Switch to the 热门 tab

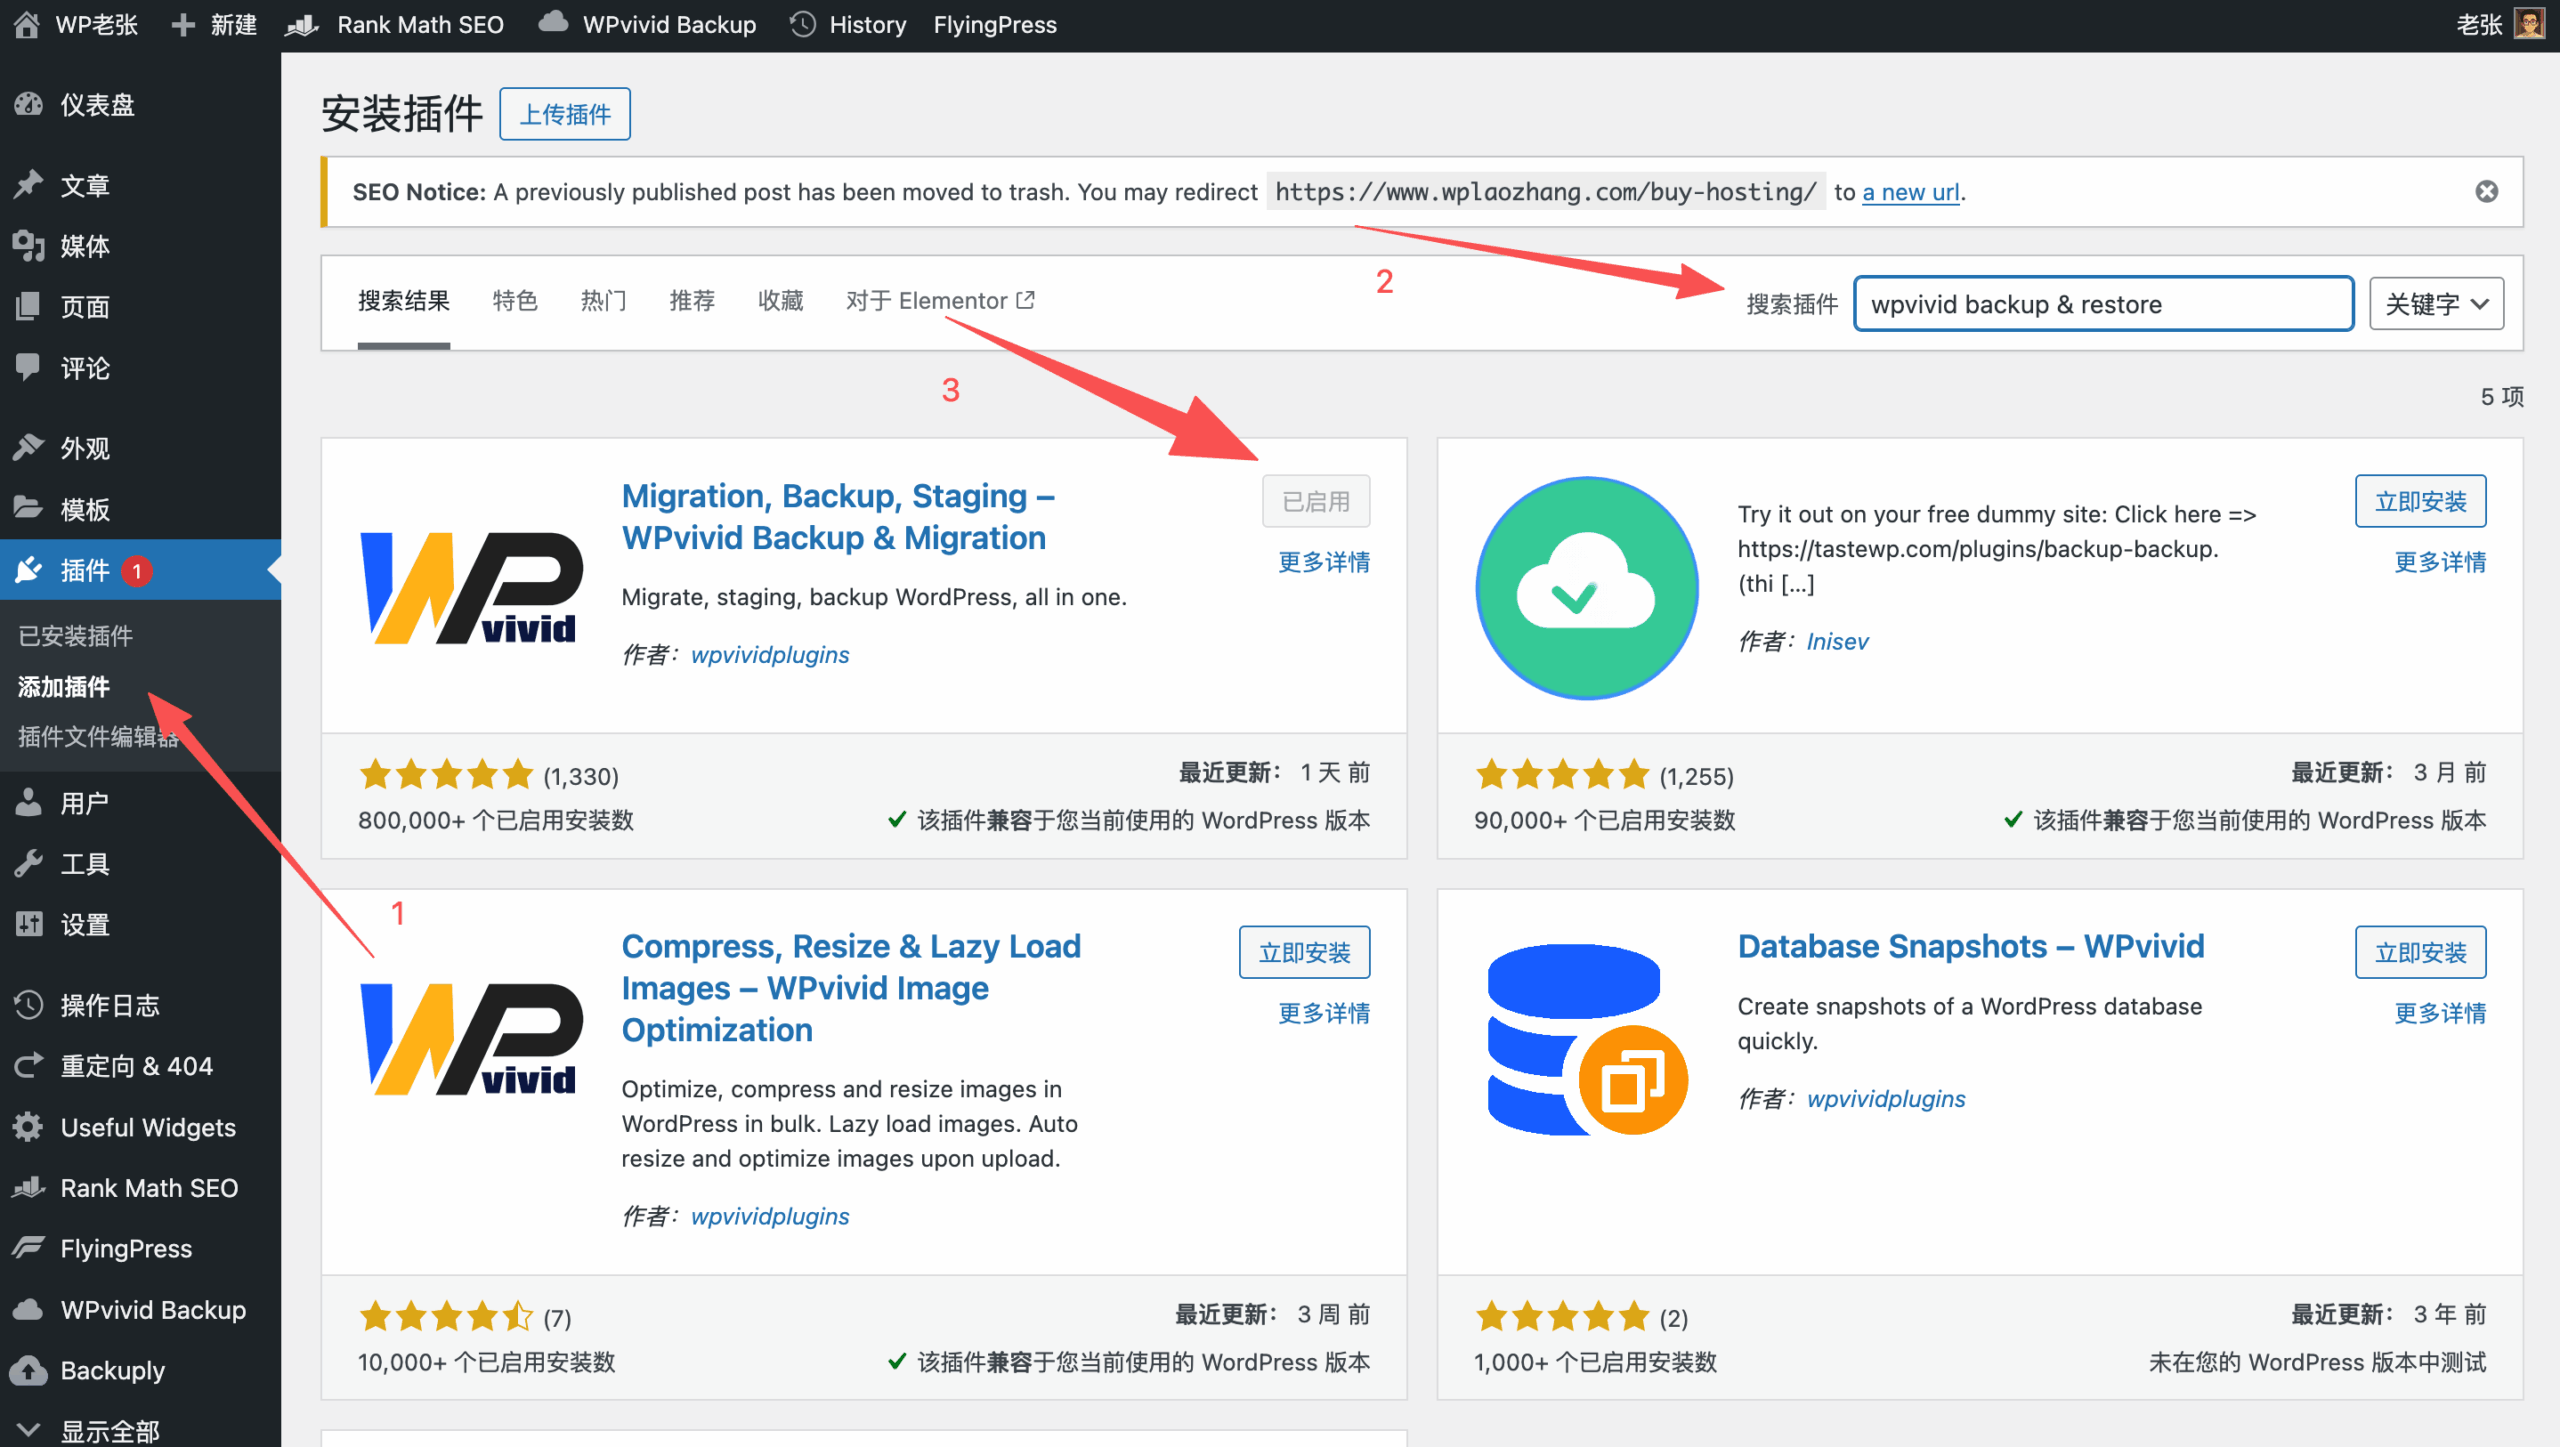click(x=603, y=301)
